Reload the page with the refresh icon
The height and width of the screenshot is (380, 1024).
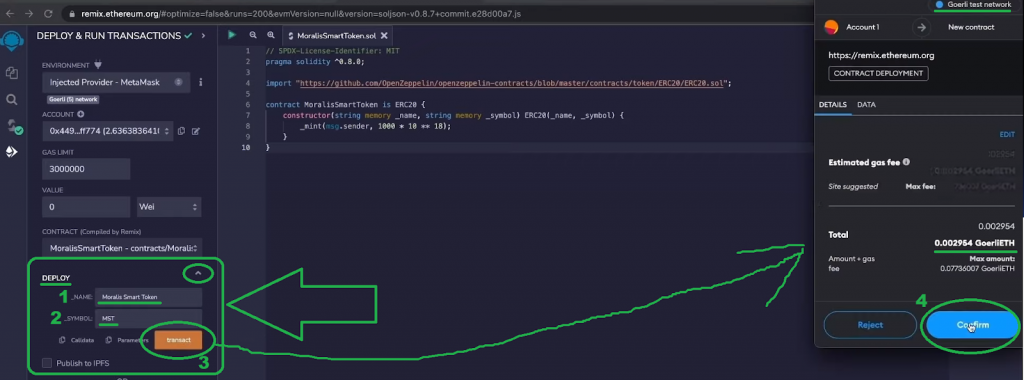[x=48, y=13]
